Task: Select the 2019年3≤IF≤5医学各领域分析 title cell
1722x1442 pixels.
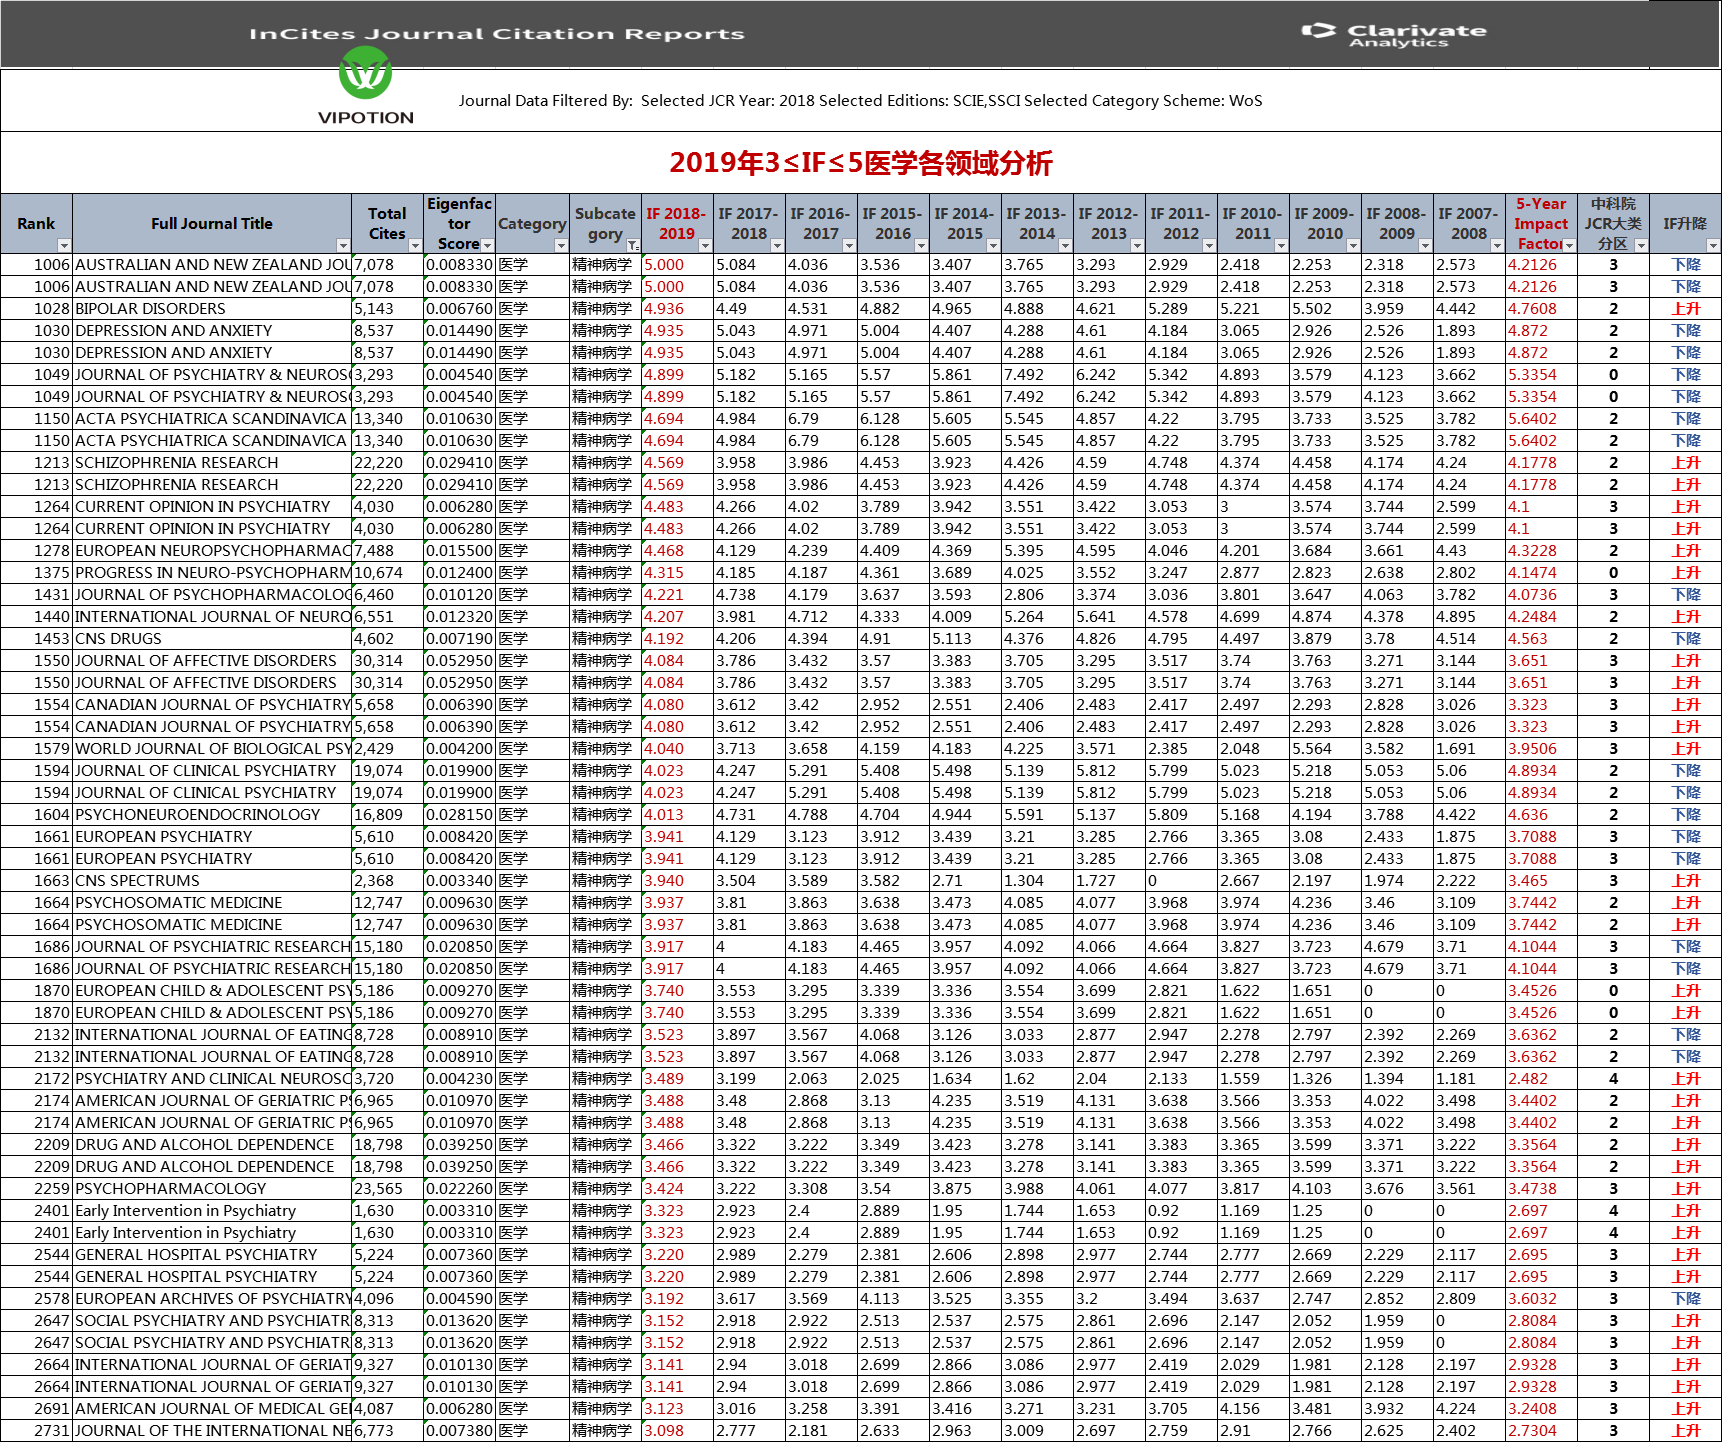Action: tap(860, 163)
